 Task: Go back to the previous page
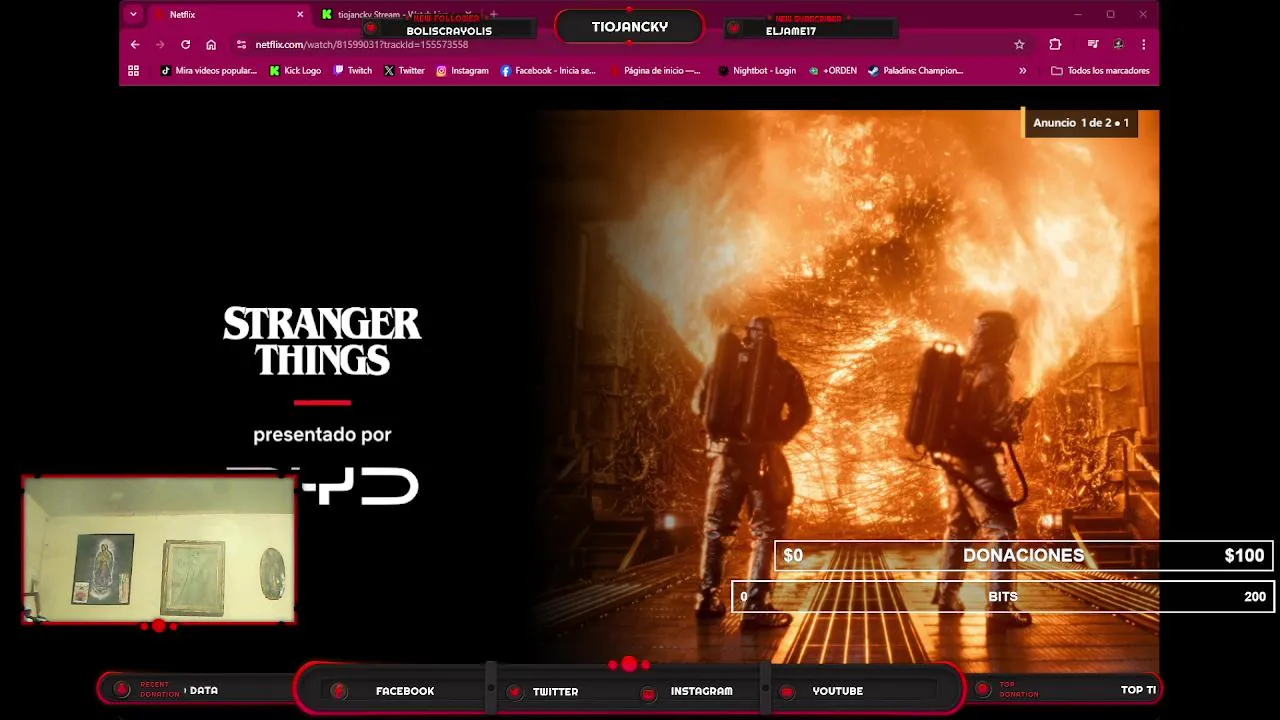click(x=135, y=44)
